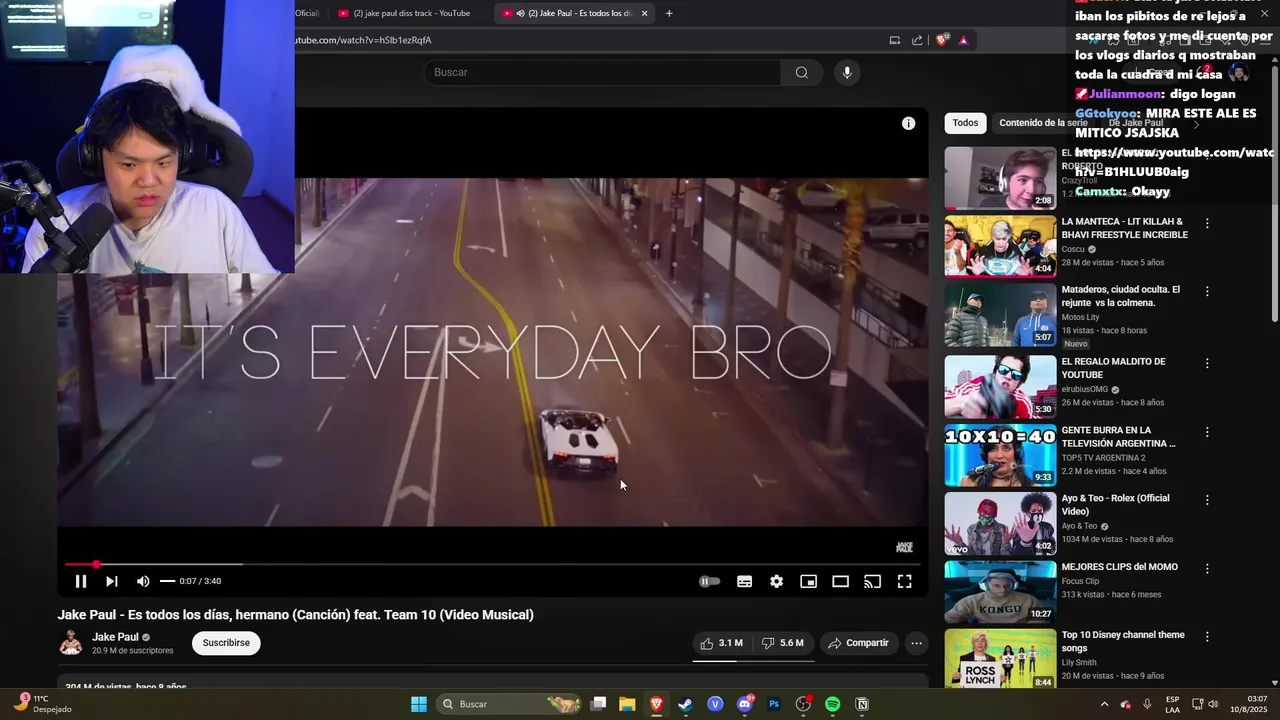Viewport: 1280px width, 720px height.
Task: Adjust the player volume slider
Action: tap(168, 581)
